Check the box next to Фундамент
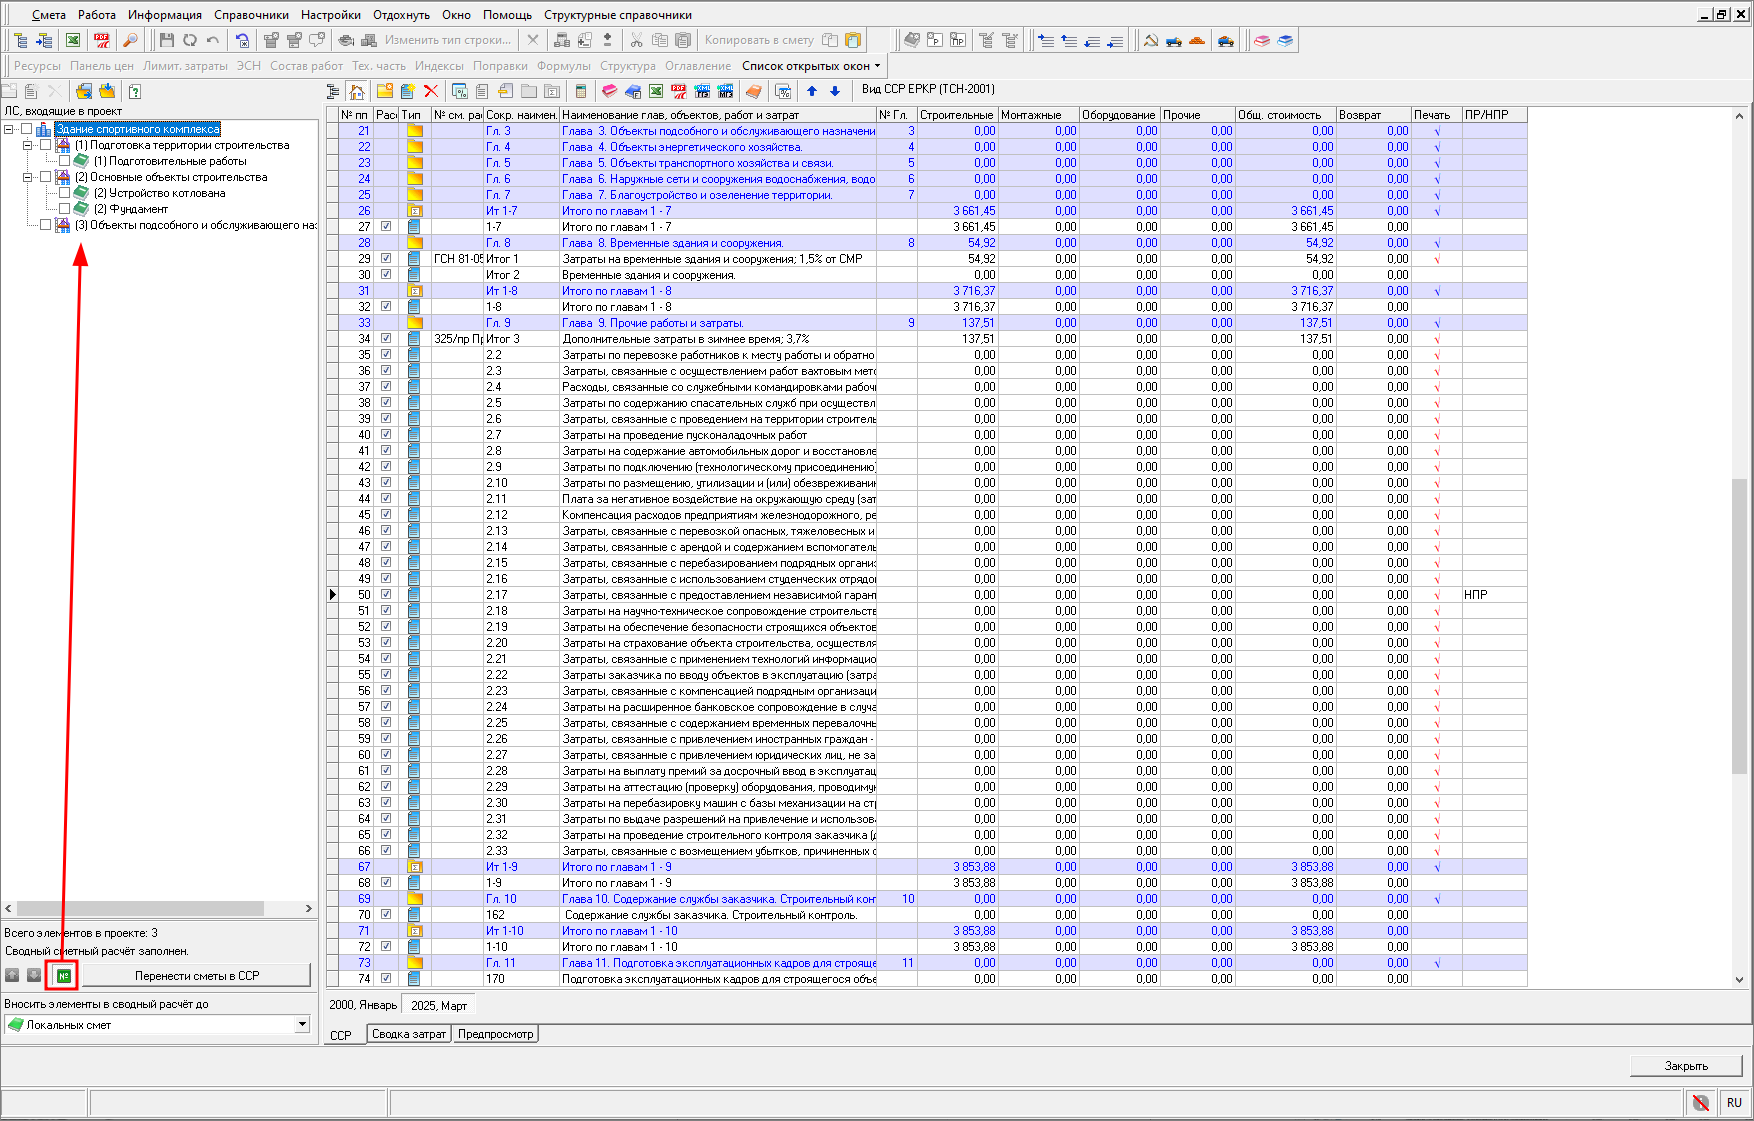The width and height of the screenshot is (1754, 1121). (x=64, y=209)
